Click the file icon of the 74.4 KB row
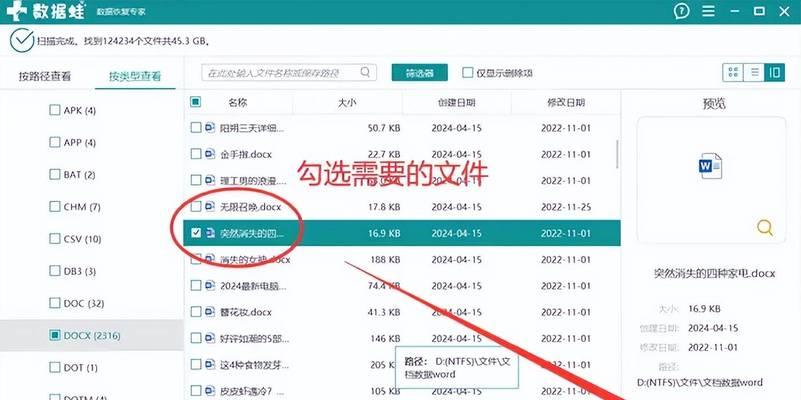Image resolution: width=801 pixels, height=400 pixels. [210, 286]
